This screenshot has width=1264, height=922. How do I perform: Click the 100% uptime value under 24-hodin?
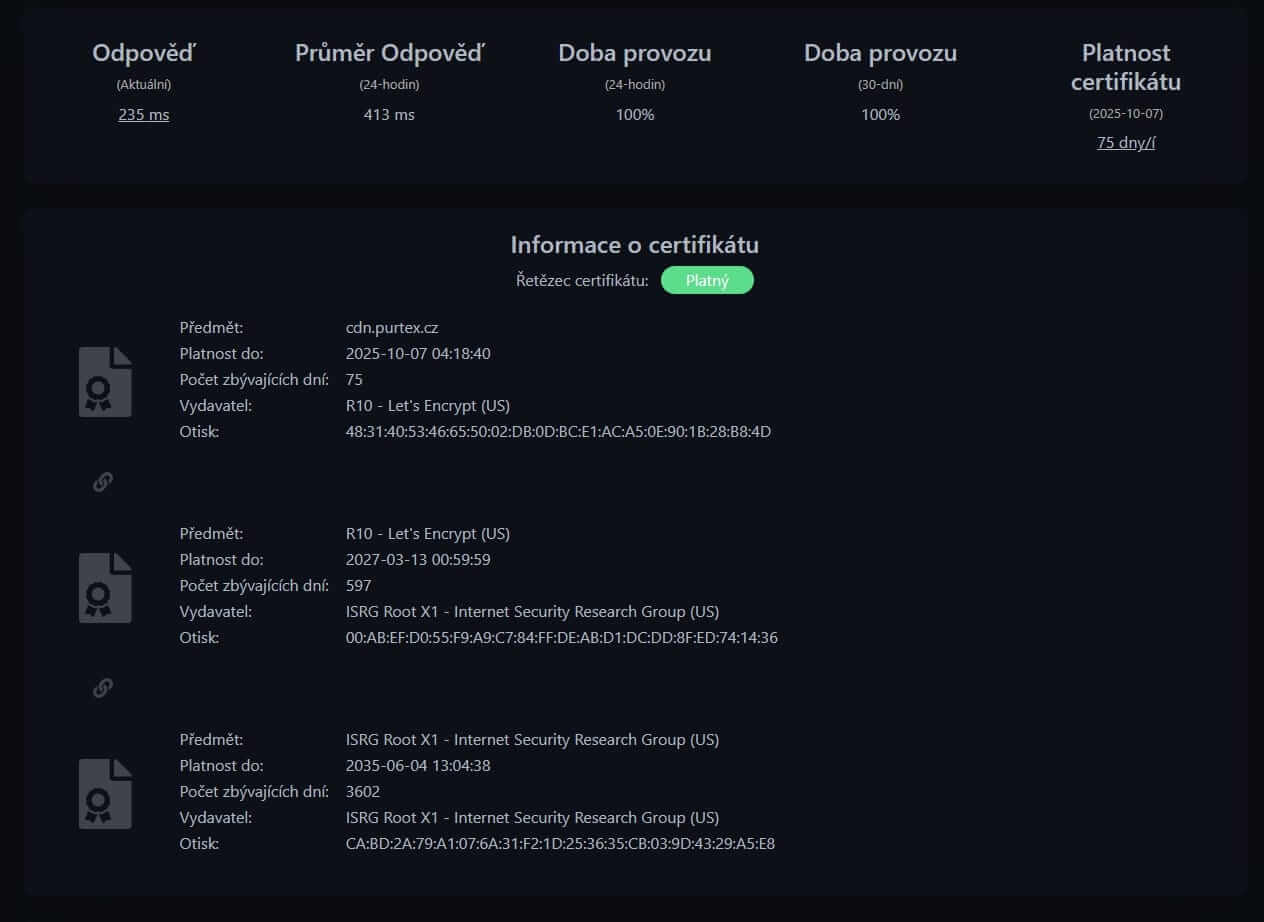[x=635, y=114]
